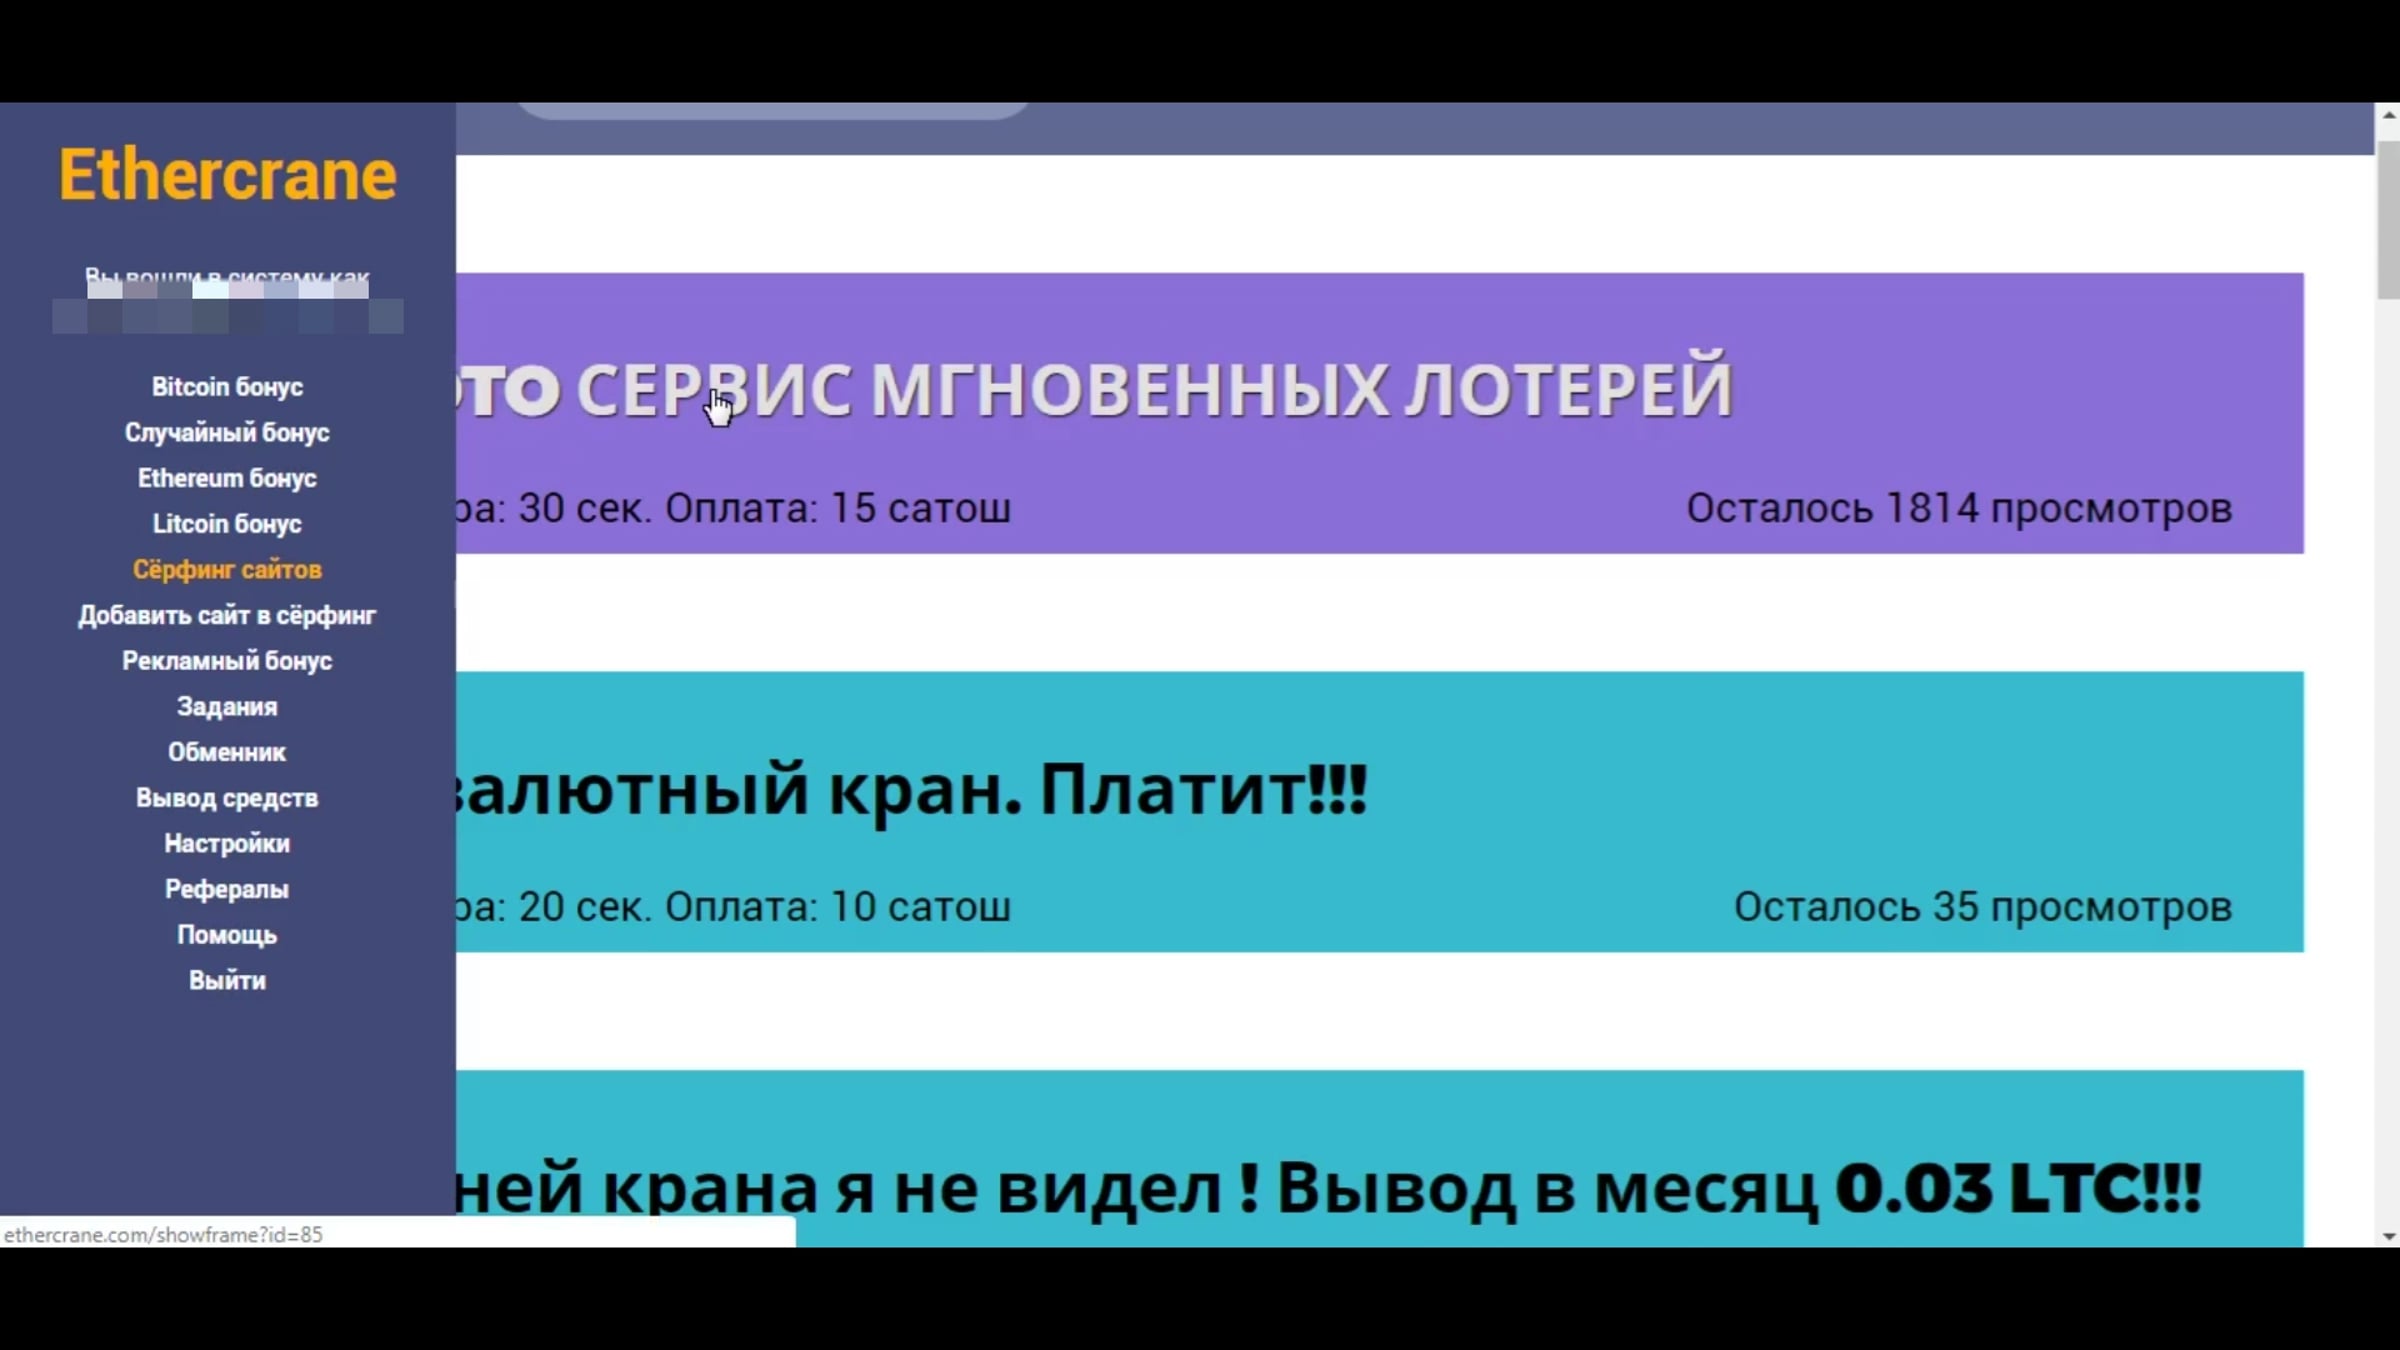Open Рекламный бонус section

click(x=227, y=661)
